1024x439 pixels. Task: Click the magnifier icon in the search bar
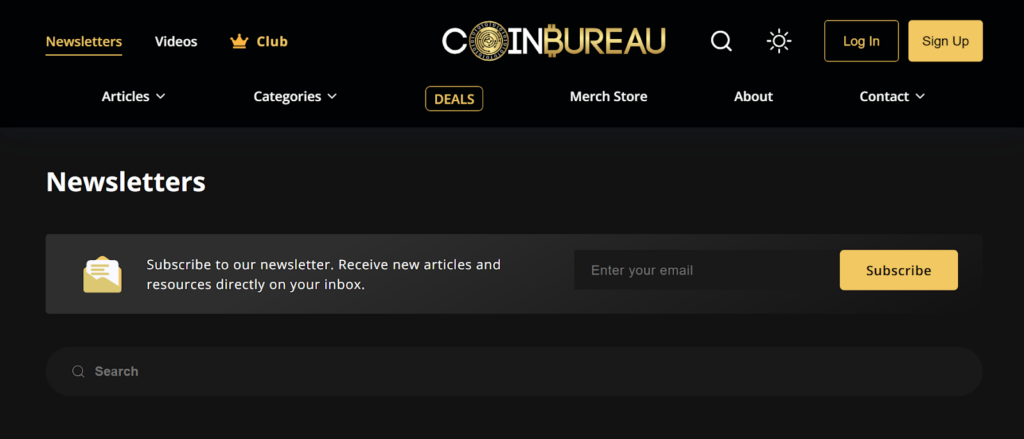[78, 372]
